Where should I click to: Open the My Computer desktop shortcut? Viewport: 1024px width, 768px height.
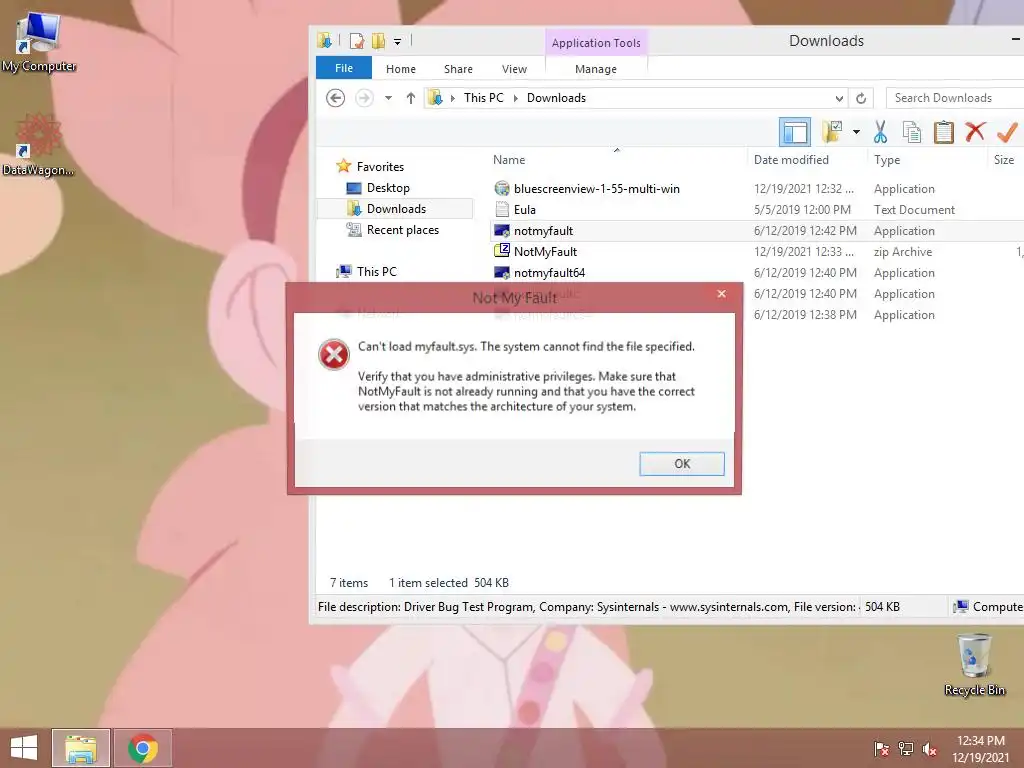pyautogui.click(x=39, y=42)
